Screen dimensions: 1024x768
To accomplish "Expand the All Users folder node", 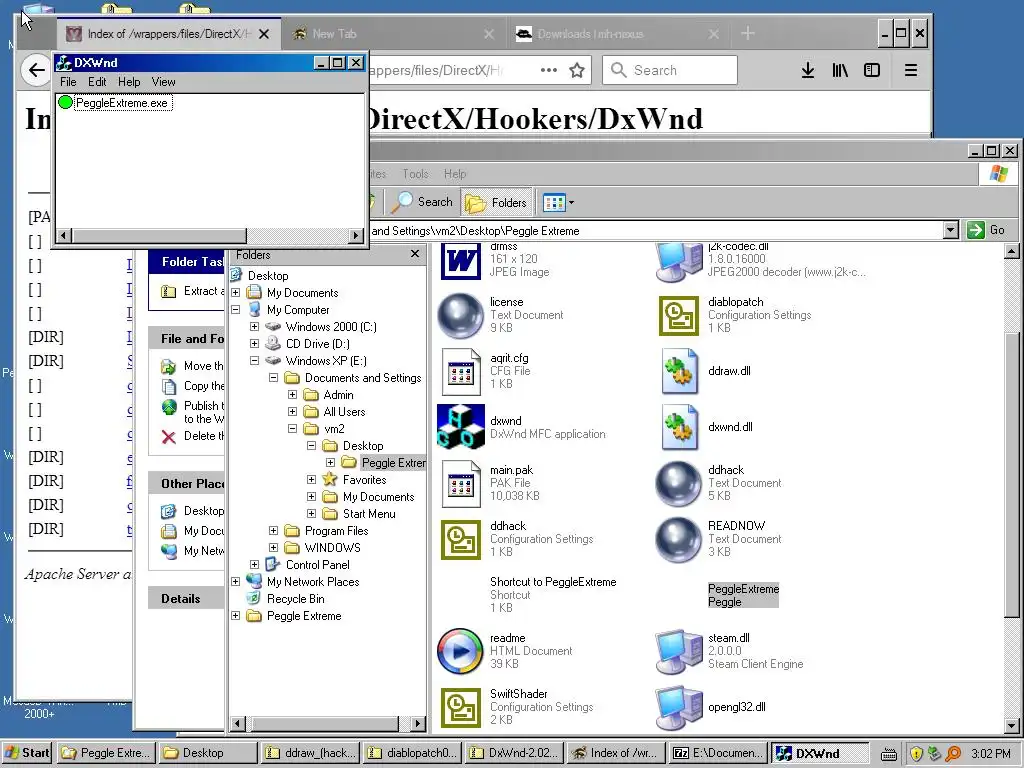I will click(293, 411).
